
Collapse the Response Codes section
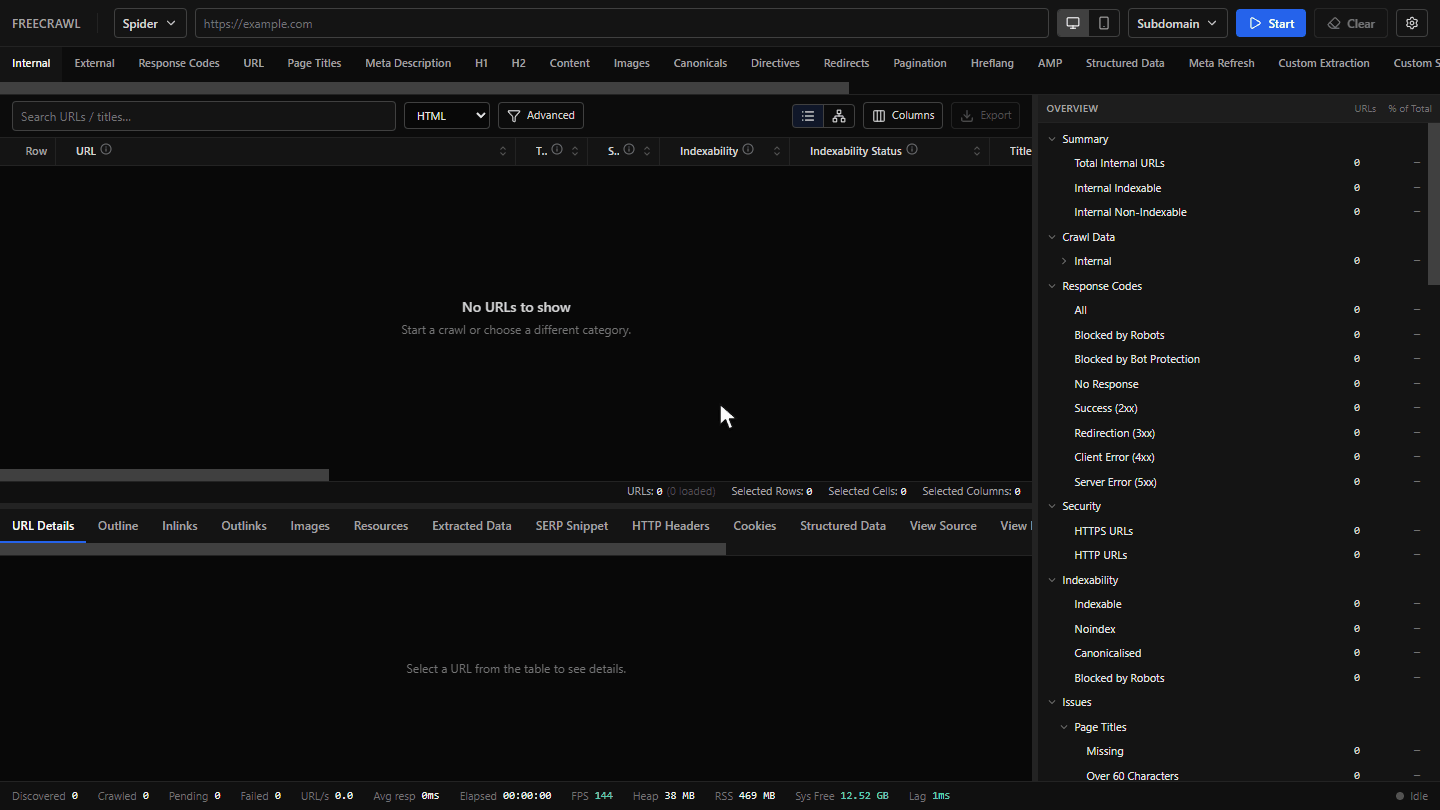1052,286
